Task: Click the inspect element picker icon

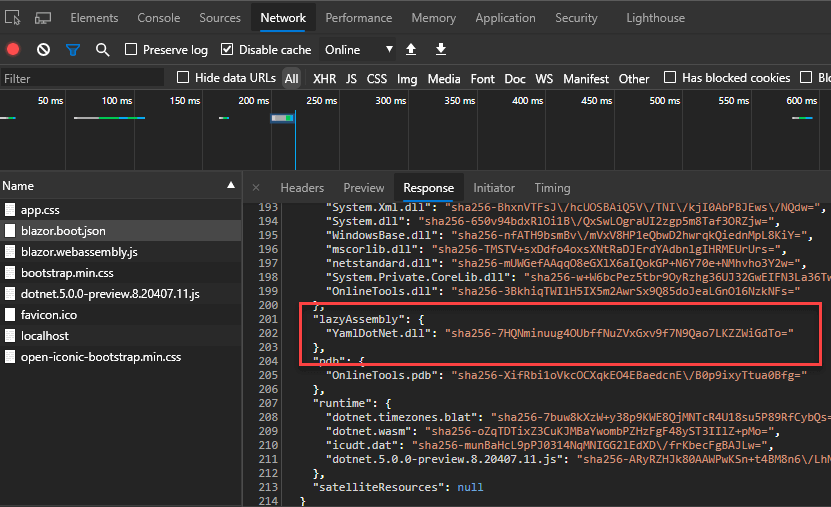Action: click(14, 18)
